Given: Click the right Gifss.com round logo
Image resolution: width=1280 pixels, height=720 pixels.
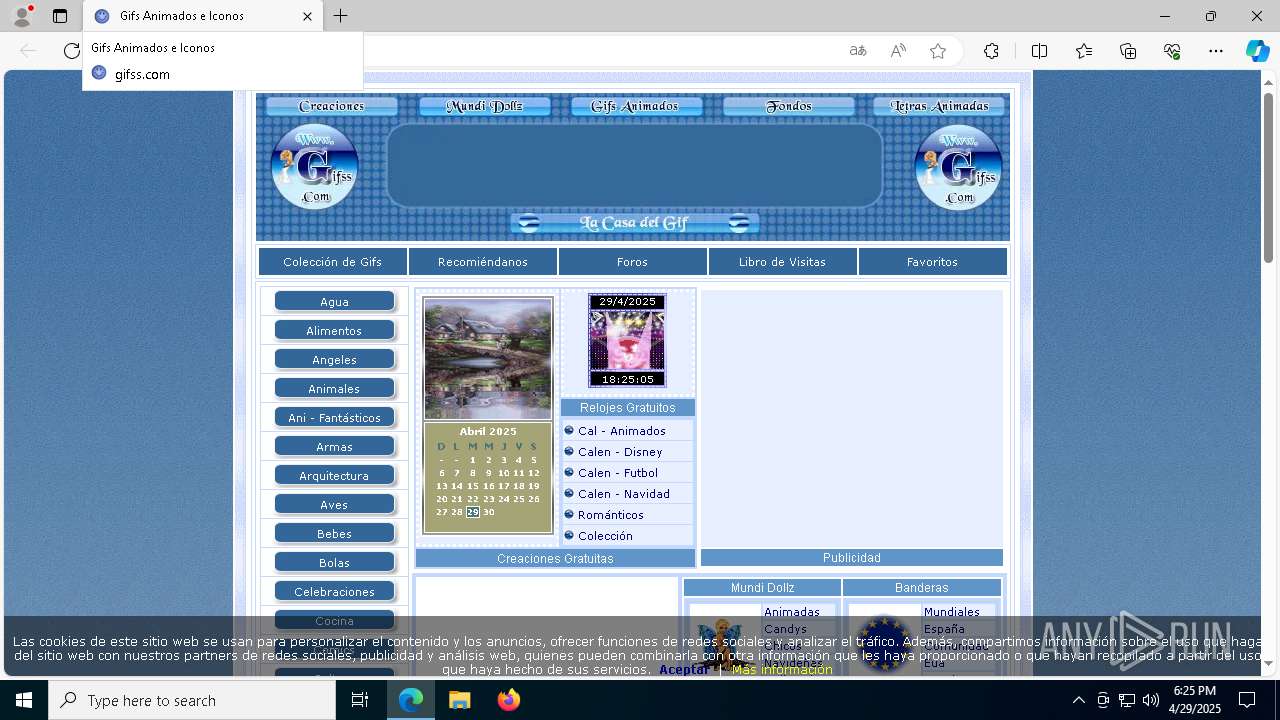Looking at the screenshot, I should pyautogui.click(x=959, y=167).
